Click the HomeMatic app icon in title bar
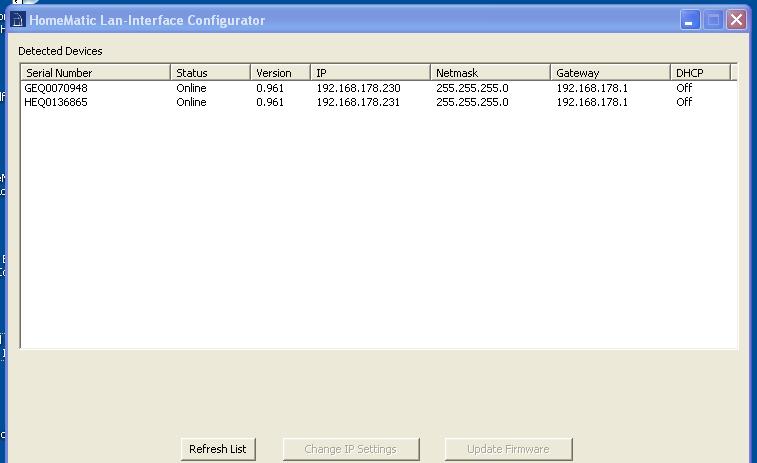The width and height of the screenshot is (757, 463). pyautogui.click(x=18, y=20)
